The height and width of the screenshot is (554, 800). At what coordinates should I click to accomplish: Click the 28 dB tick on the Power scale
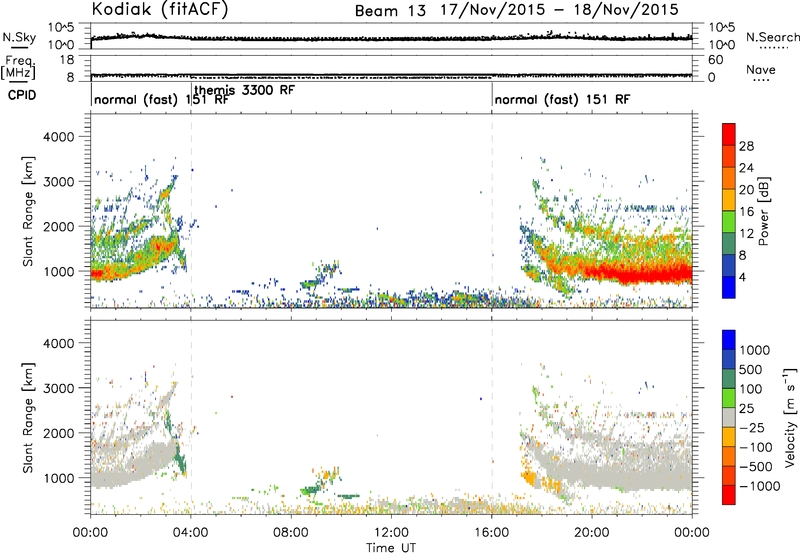(746, 146)
